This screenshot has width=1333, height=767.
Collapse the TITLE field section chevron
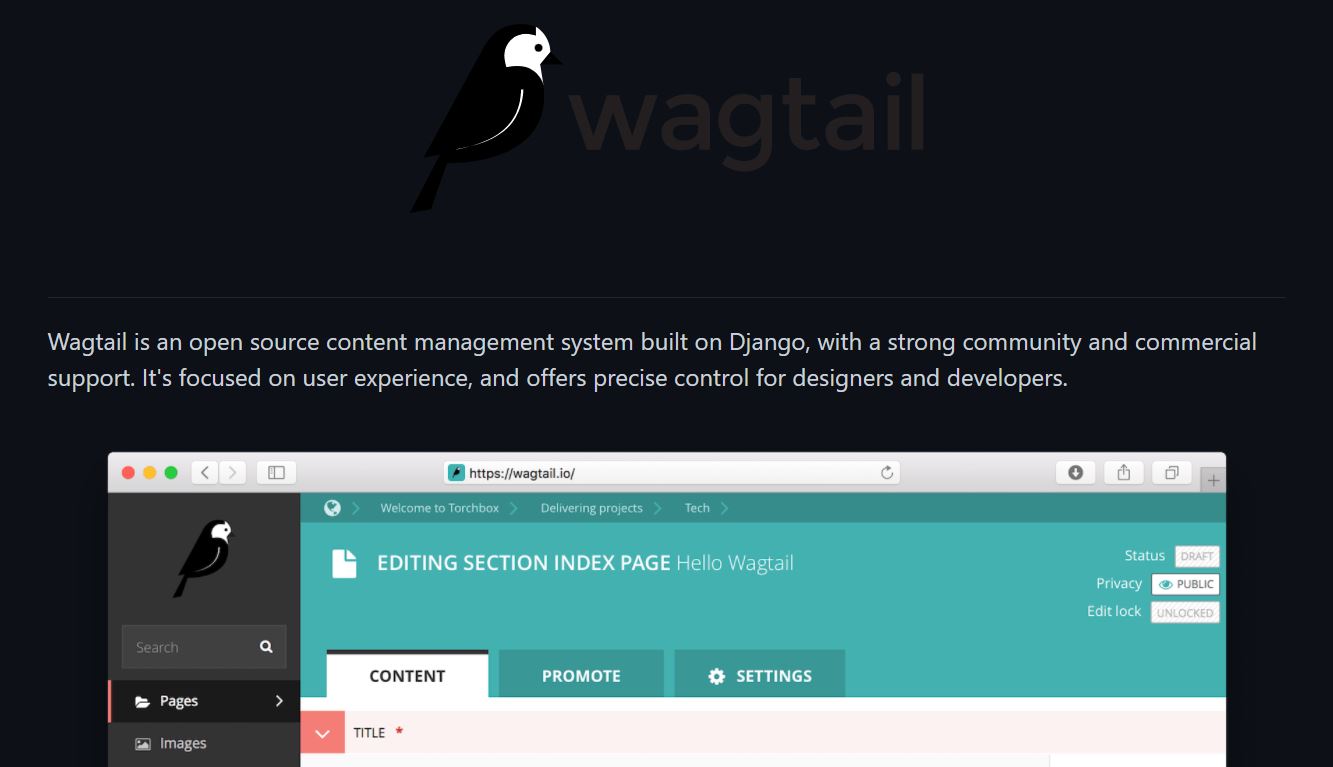(322, 733)
